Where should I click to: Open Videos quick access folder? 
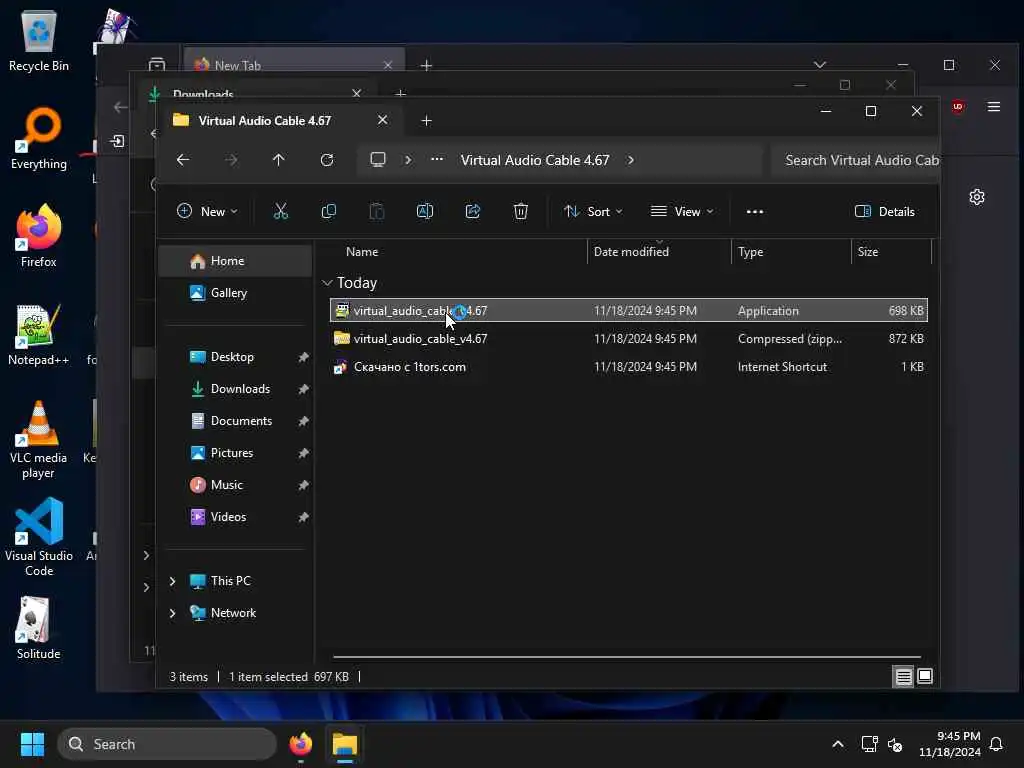(x=236, y=517)
